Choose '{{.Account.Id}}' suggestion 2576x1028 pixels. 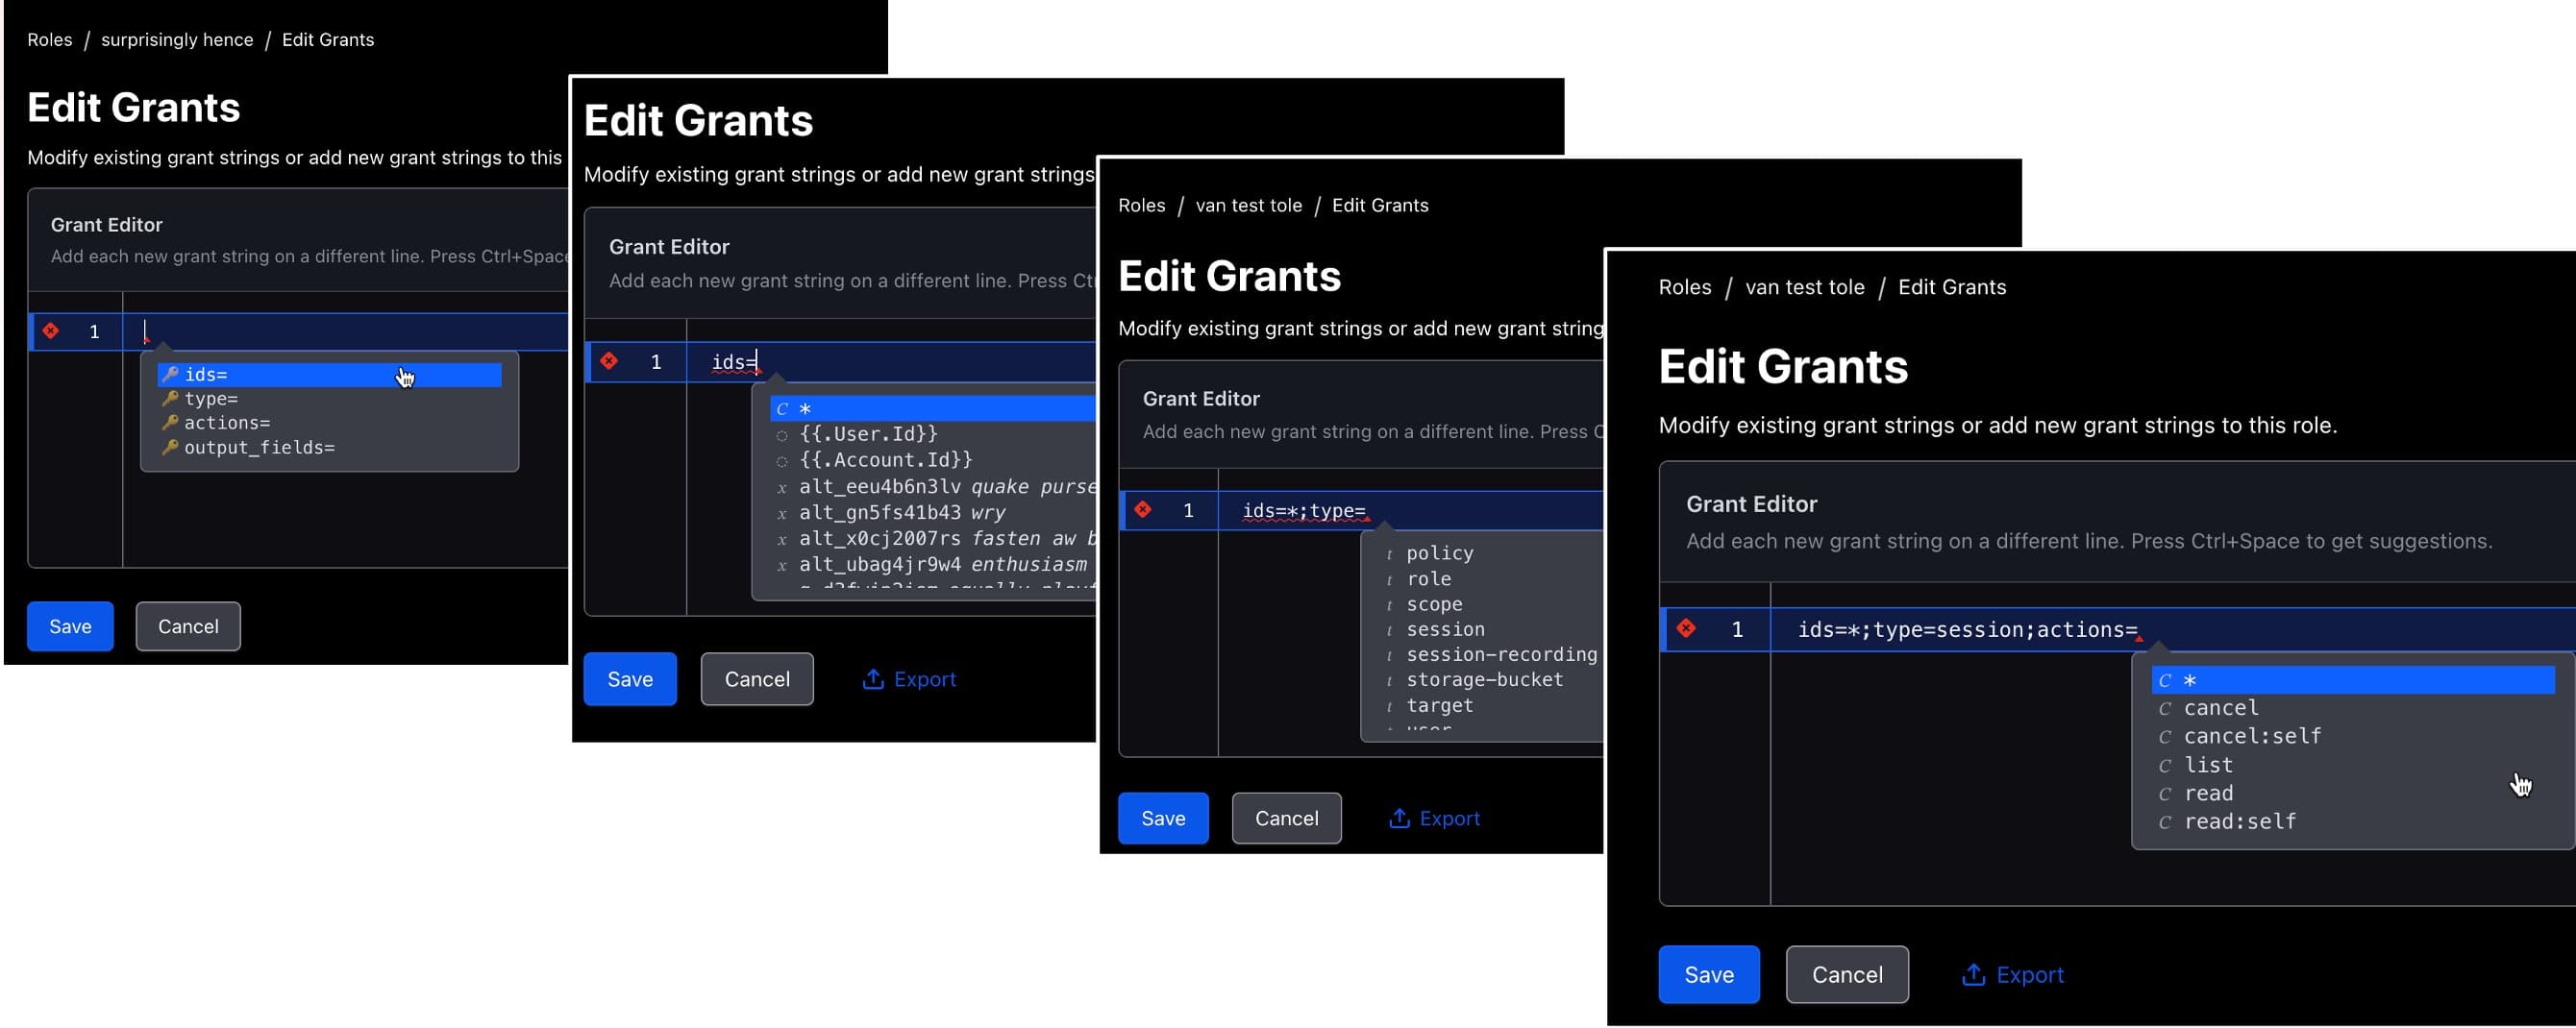click(933, 460)
